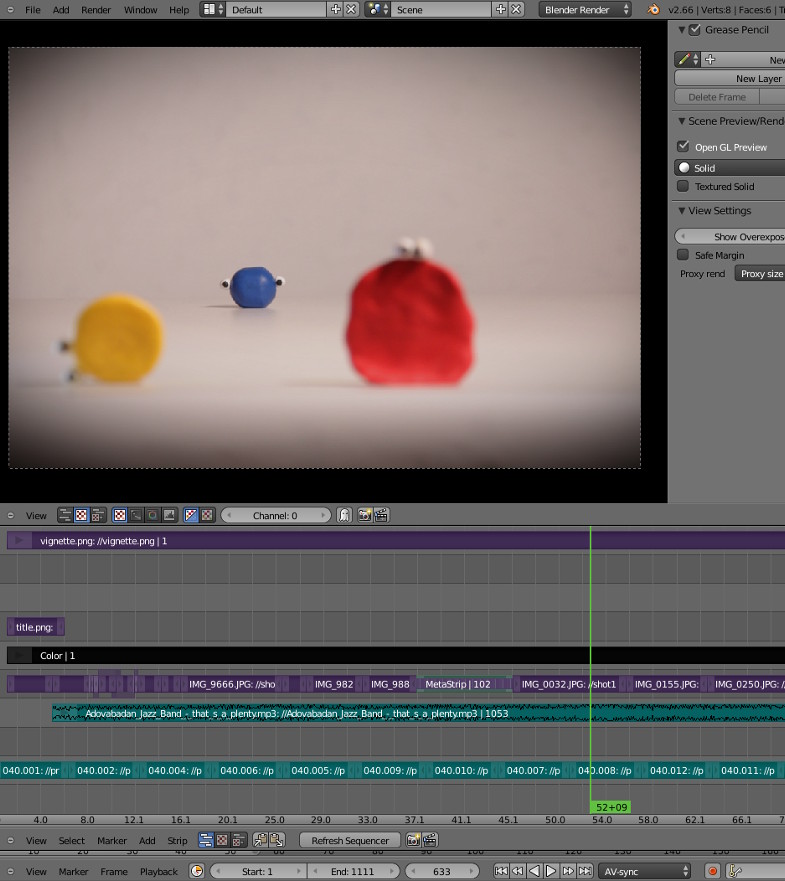This screenshot has height=881, width=785.
Task: Open the screen layout browse dropdown
Action: click(x=213, y=10)
